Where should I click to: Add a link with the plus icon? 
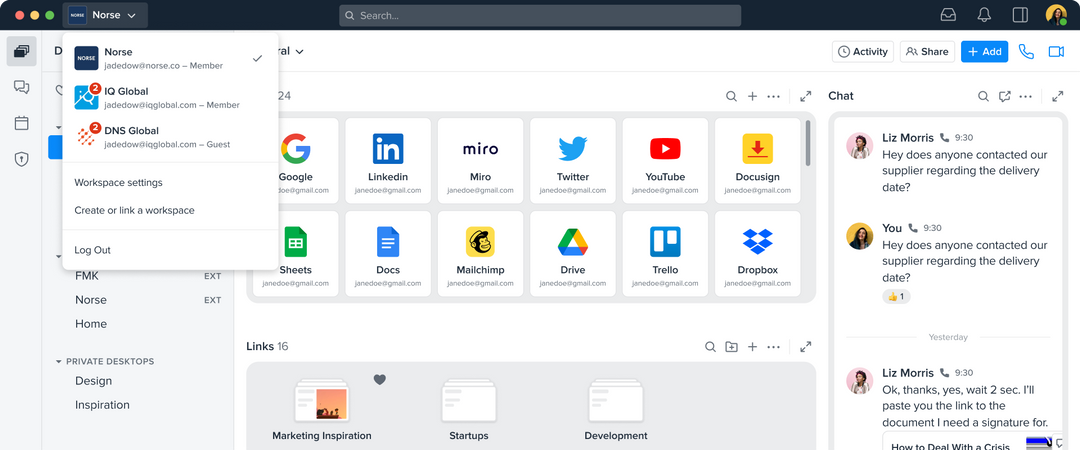(x=753, y=347)
